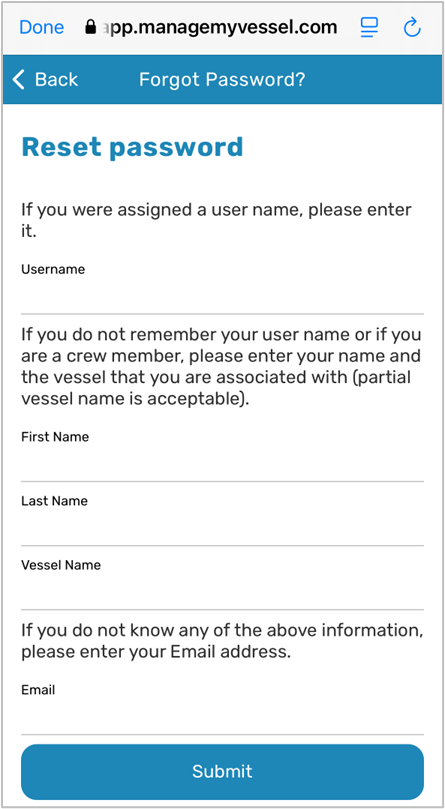Click the Email field label
Viewport: 445px width, 809px height.
(38, 690)
